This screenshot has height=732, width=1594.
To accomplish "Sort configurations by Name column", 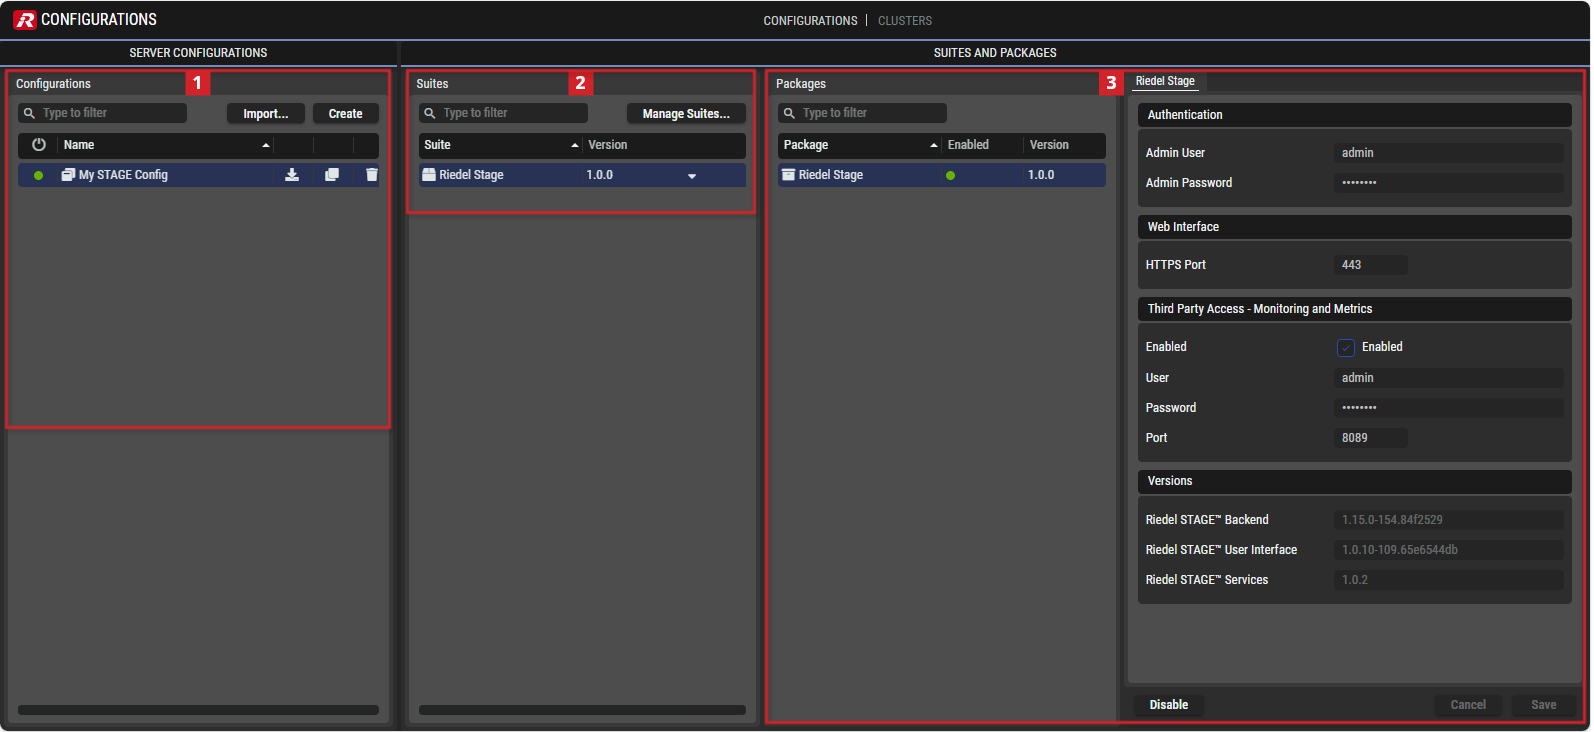I will (x=166, y=145).
